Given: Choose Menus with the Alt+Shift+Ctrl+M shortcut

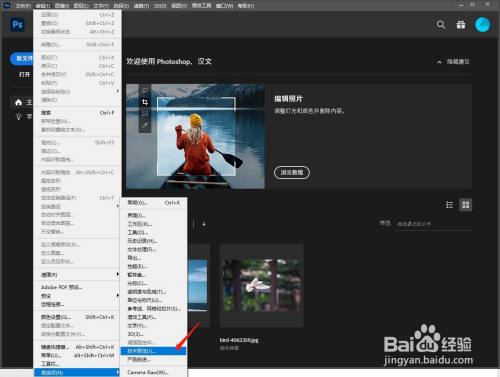Looking at the screenshot, I should 77,355.
